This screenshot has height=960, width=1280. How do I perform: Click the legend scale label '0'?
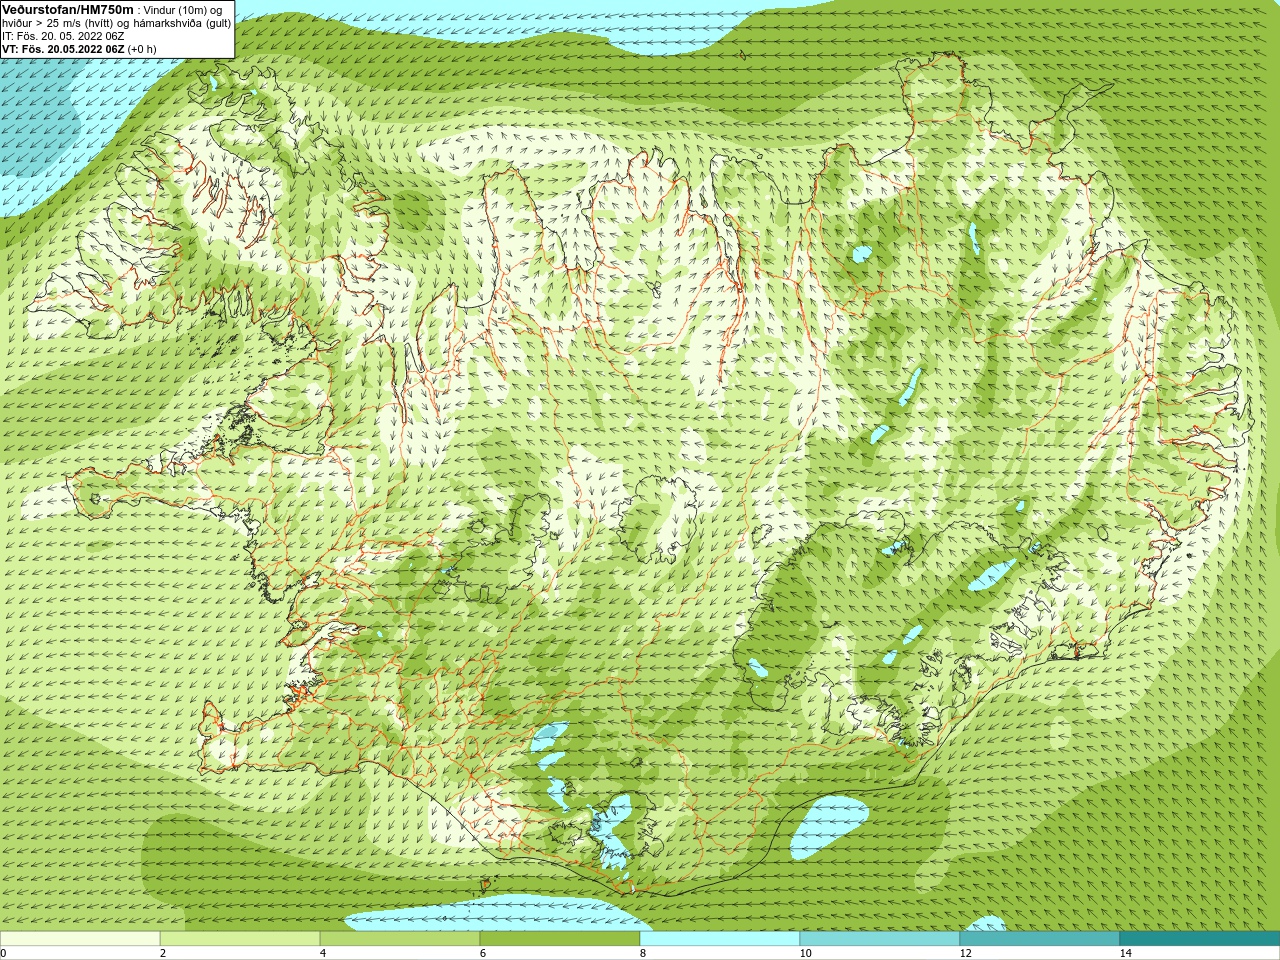tap(3, 953)
